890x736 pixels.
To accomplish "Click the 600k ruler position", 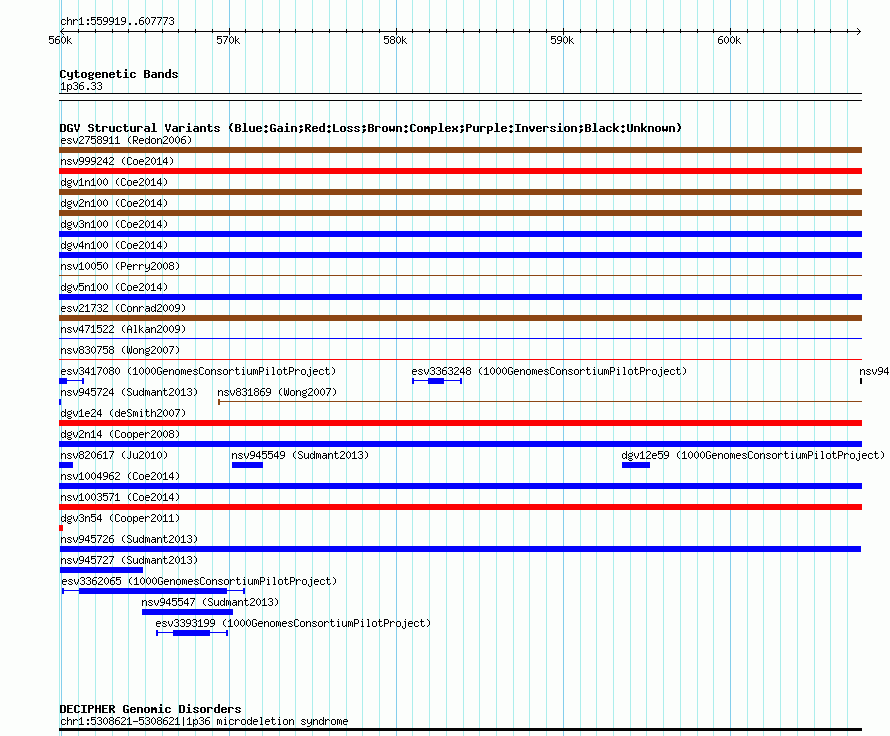I will [x=729, y=40].
